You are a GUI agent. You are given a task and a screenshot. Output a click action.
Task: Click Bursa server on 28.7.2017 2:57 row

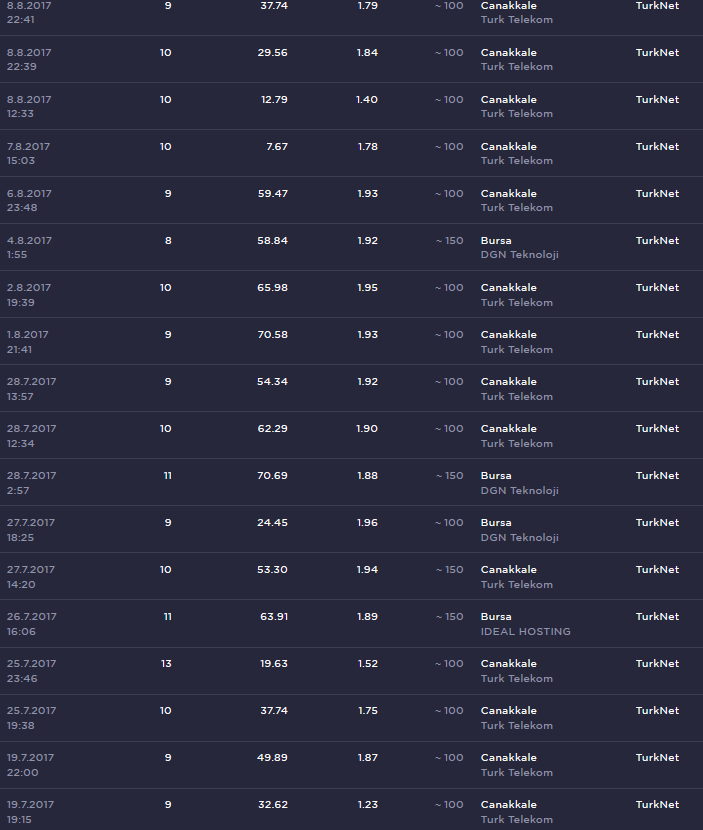496,475
